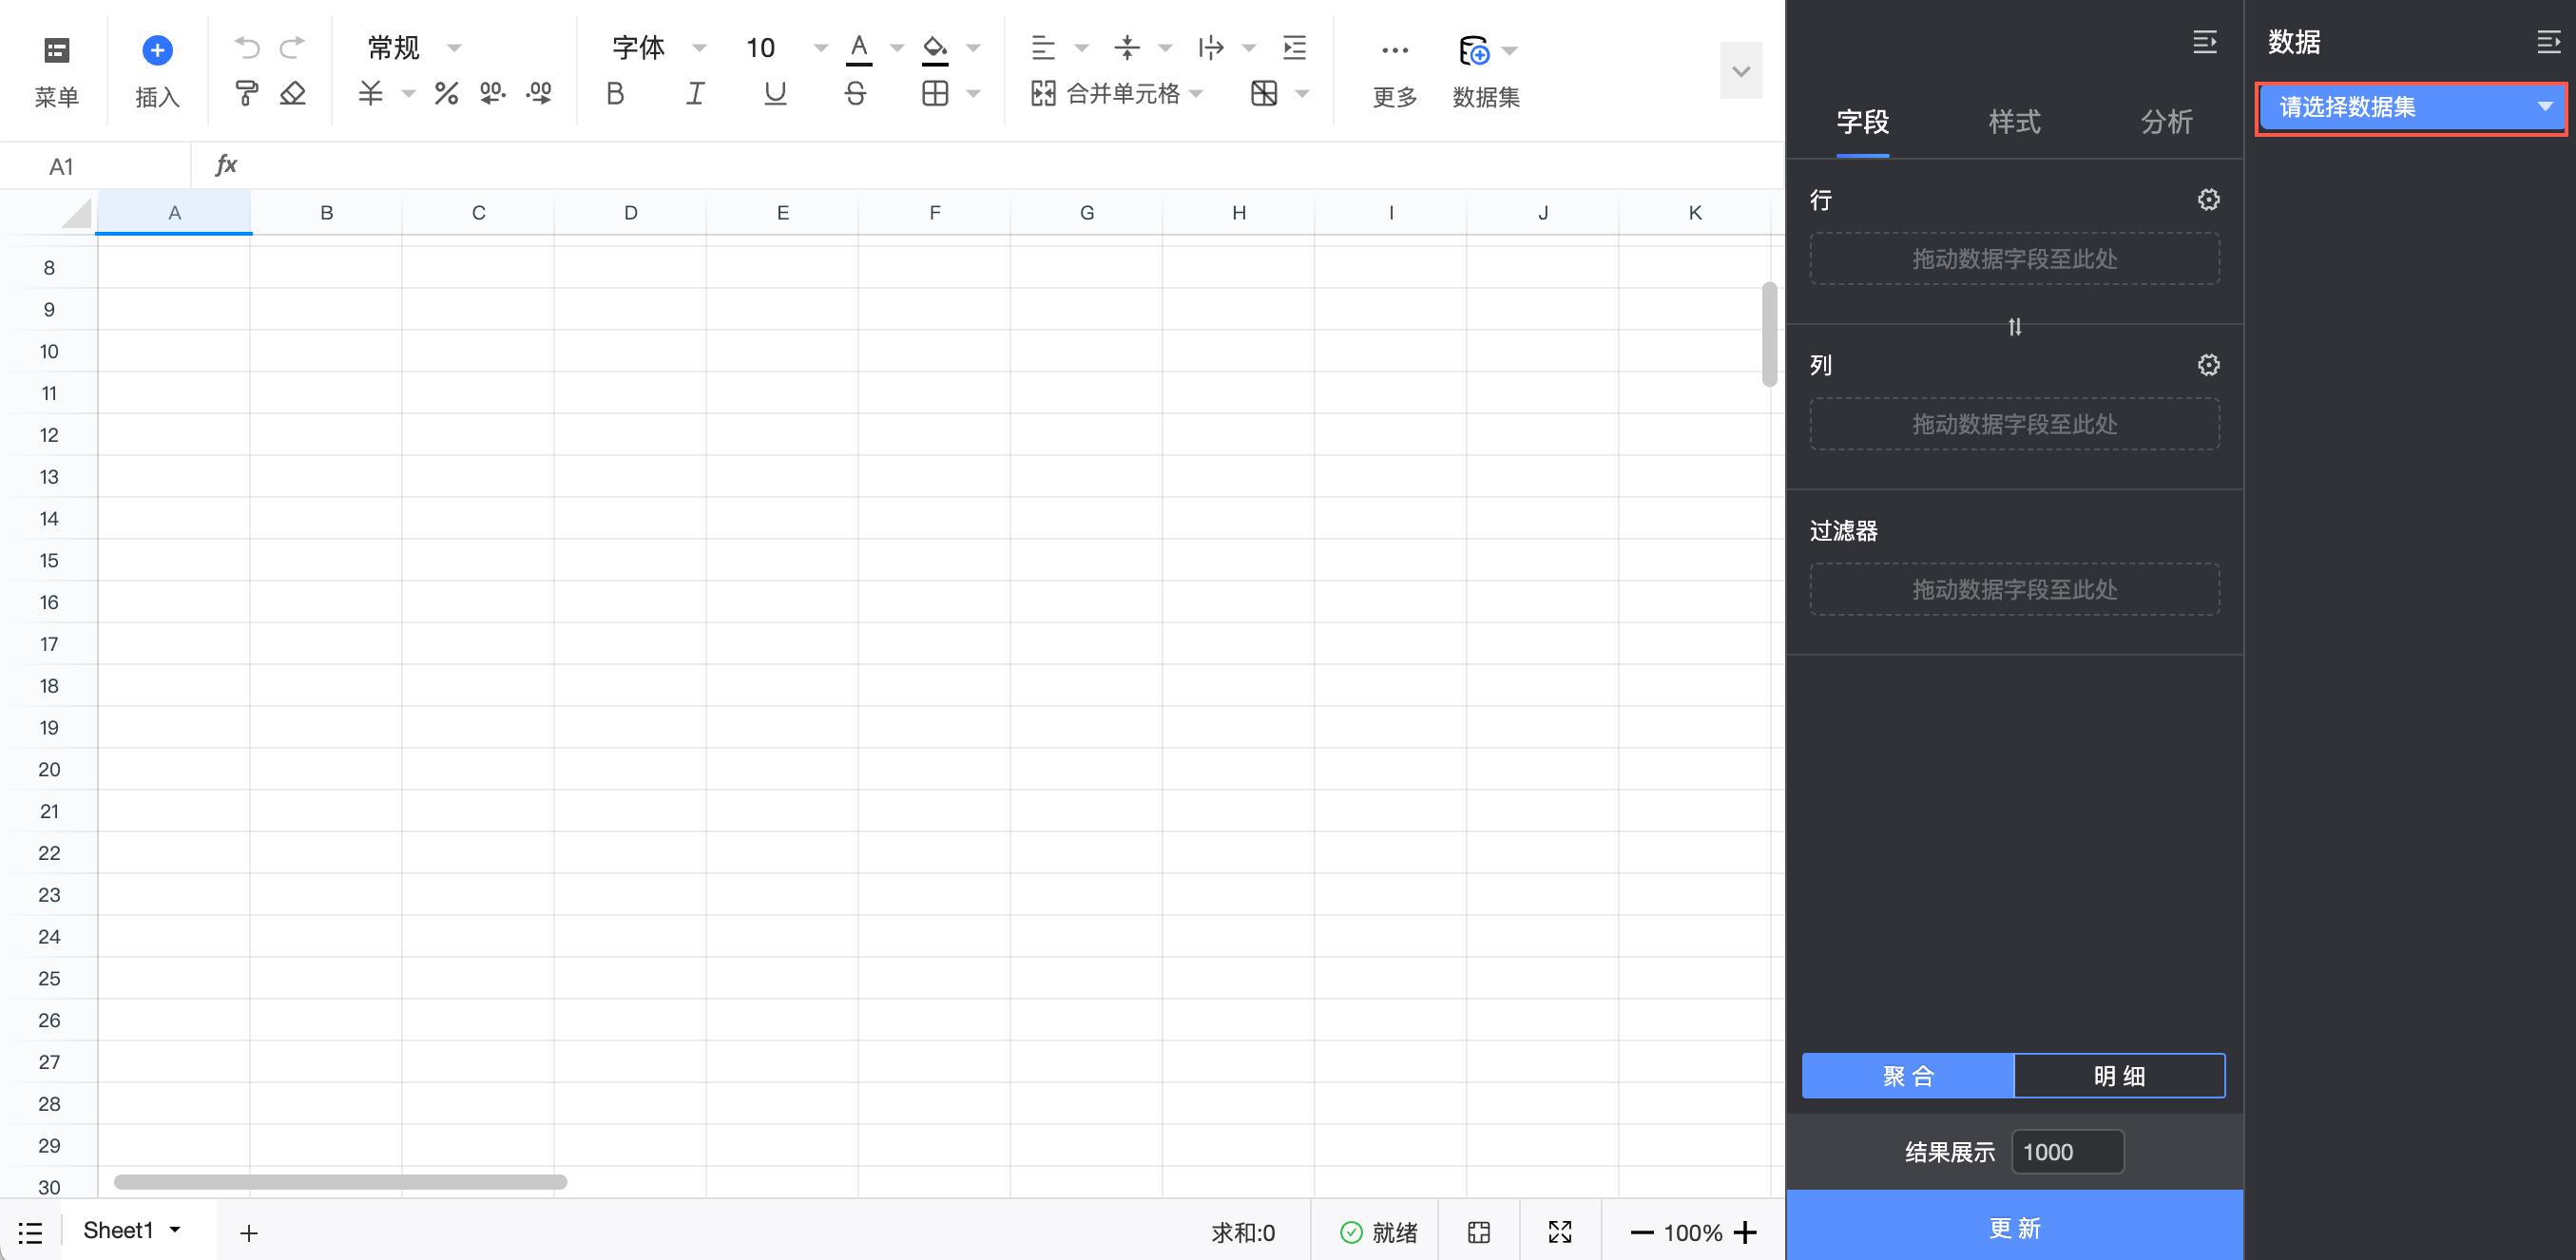This screenshot has width=2576, height=1260.
Task: Click swap rows and columns icon
Action: (2014, 327)
